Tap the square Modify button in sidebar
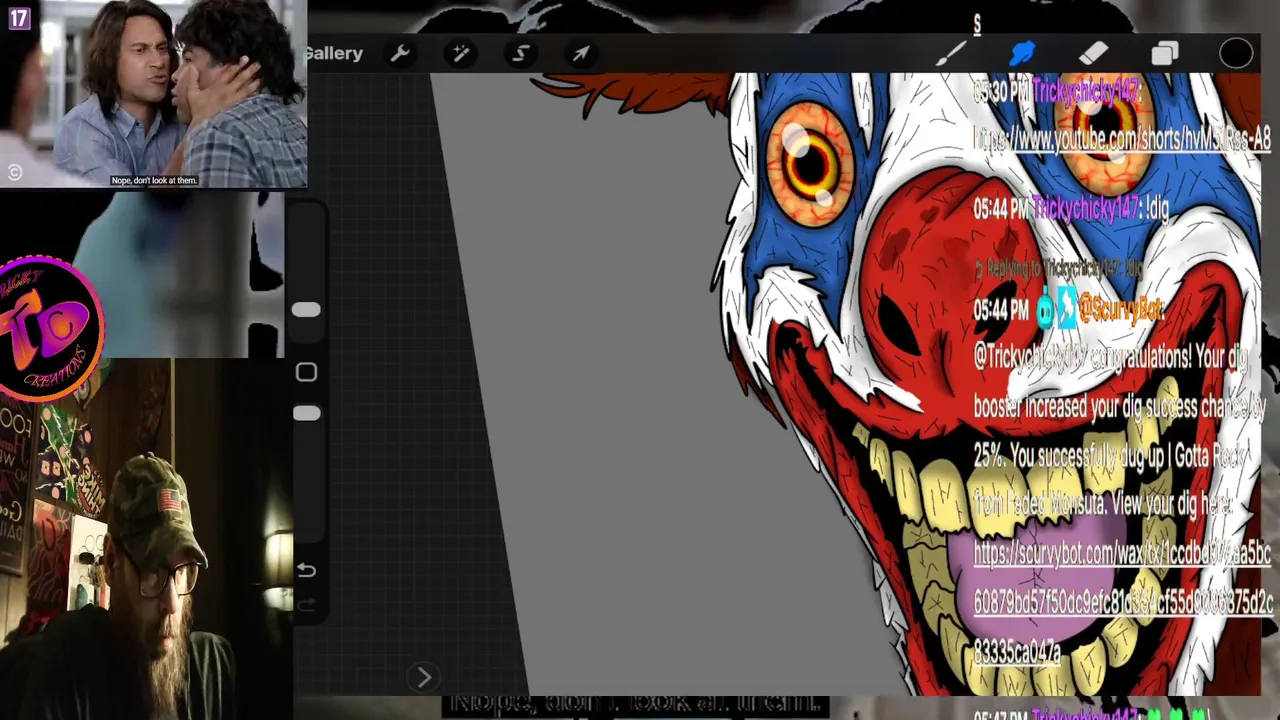This screenshot has width=1280, height=720. pos(306,373)
